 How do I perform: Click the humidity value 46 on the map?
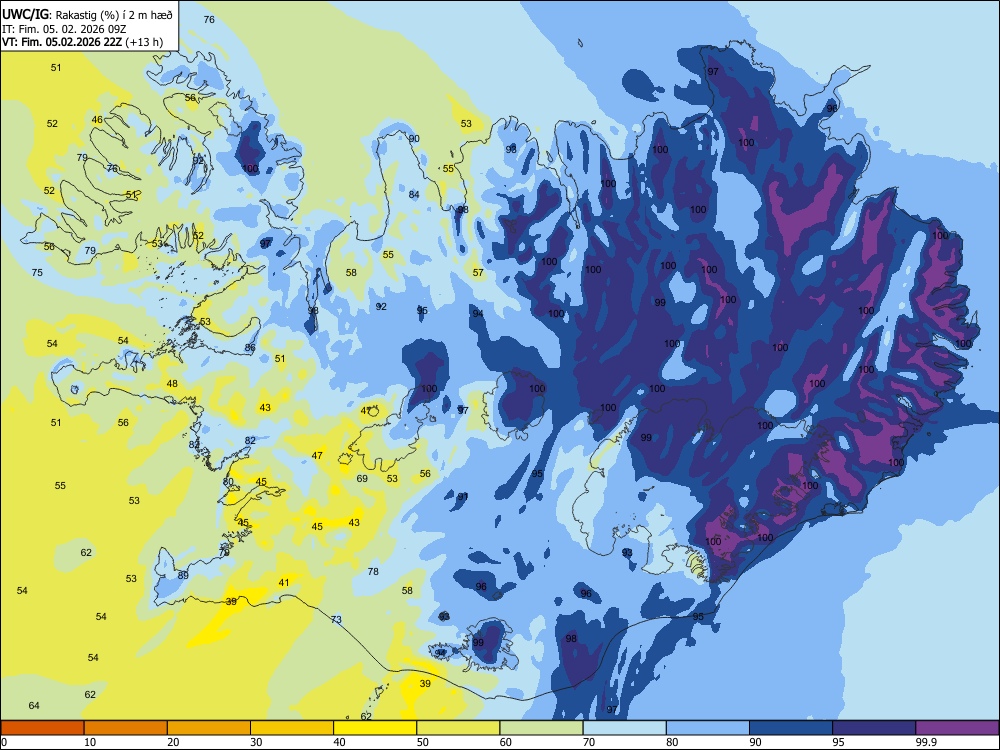pos(97,119)
